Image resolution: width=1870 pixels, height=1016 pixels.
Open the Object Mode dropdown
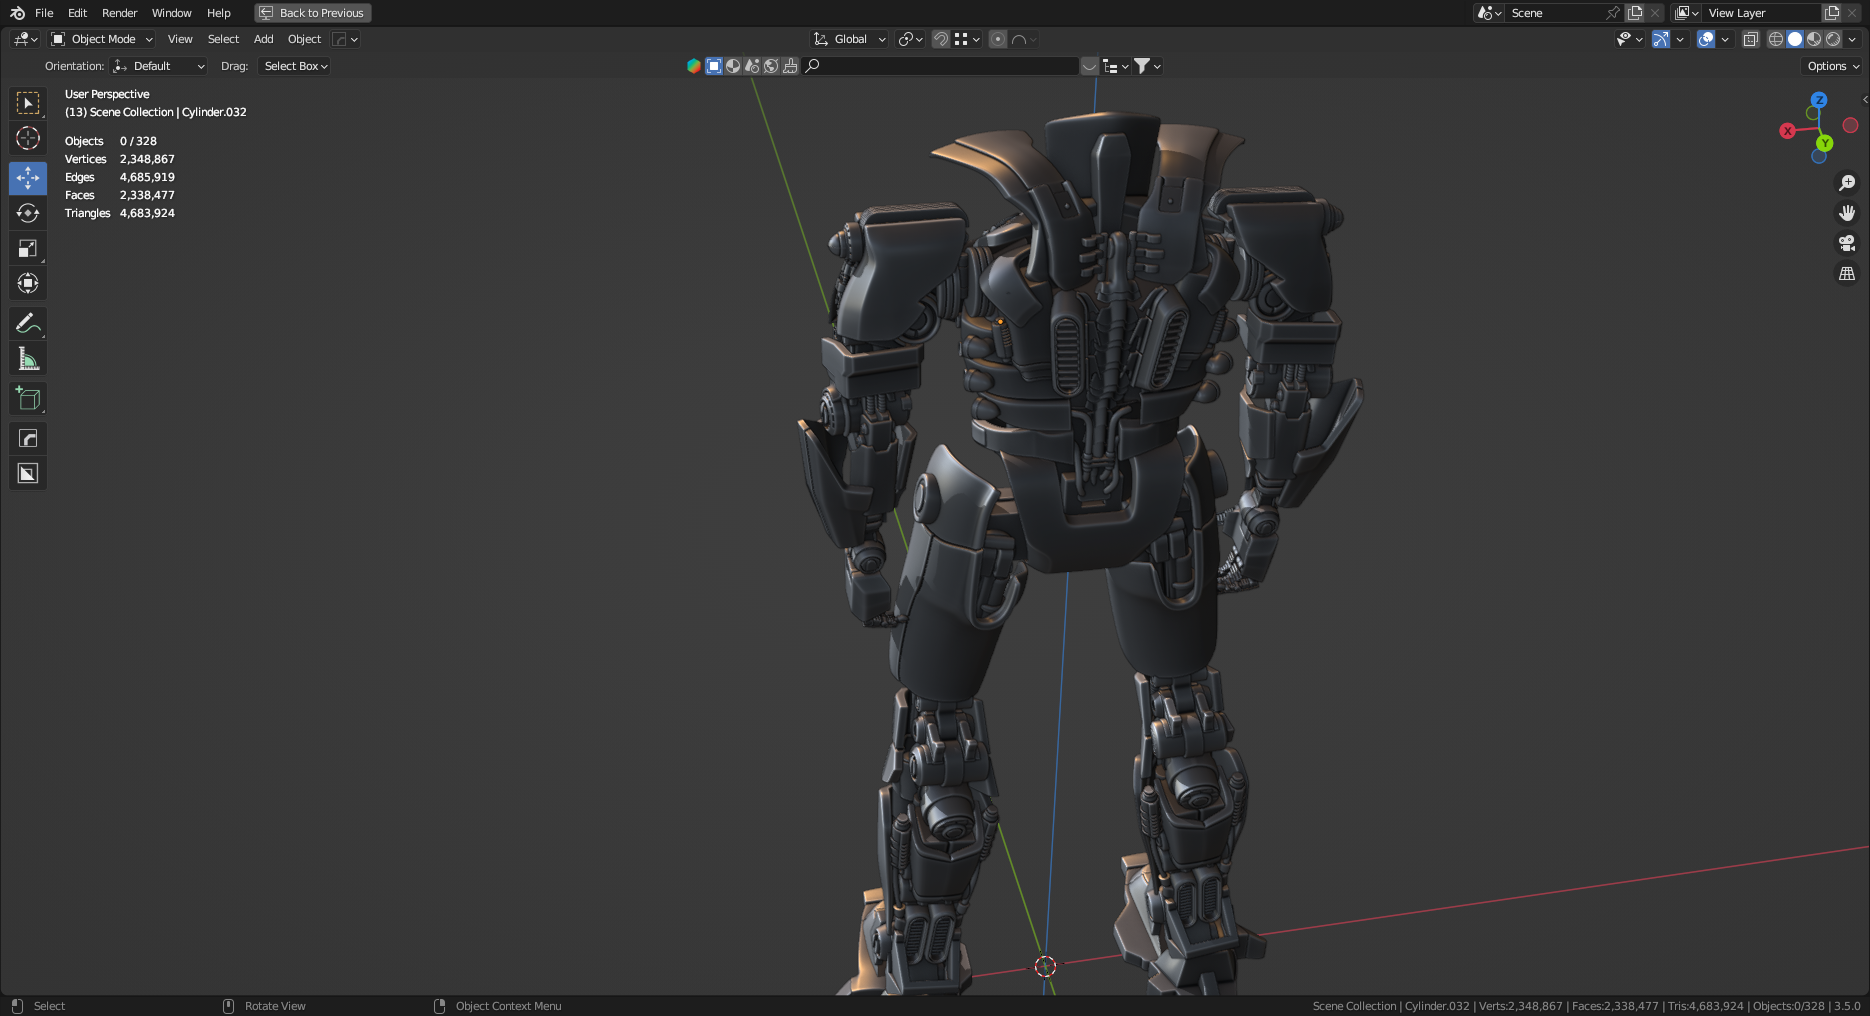tap(102, 39)
